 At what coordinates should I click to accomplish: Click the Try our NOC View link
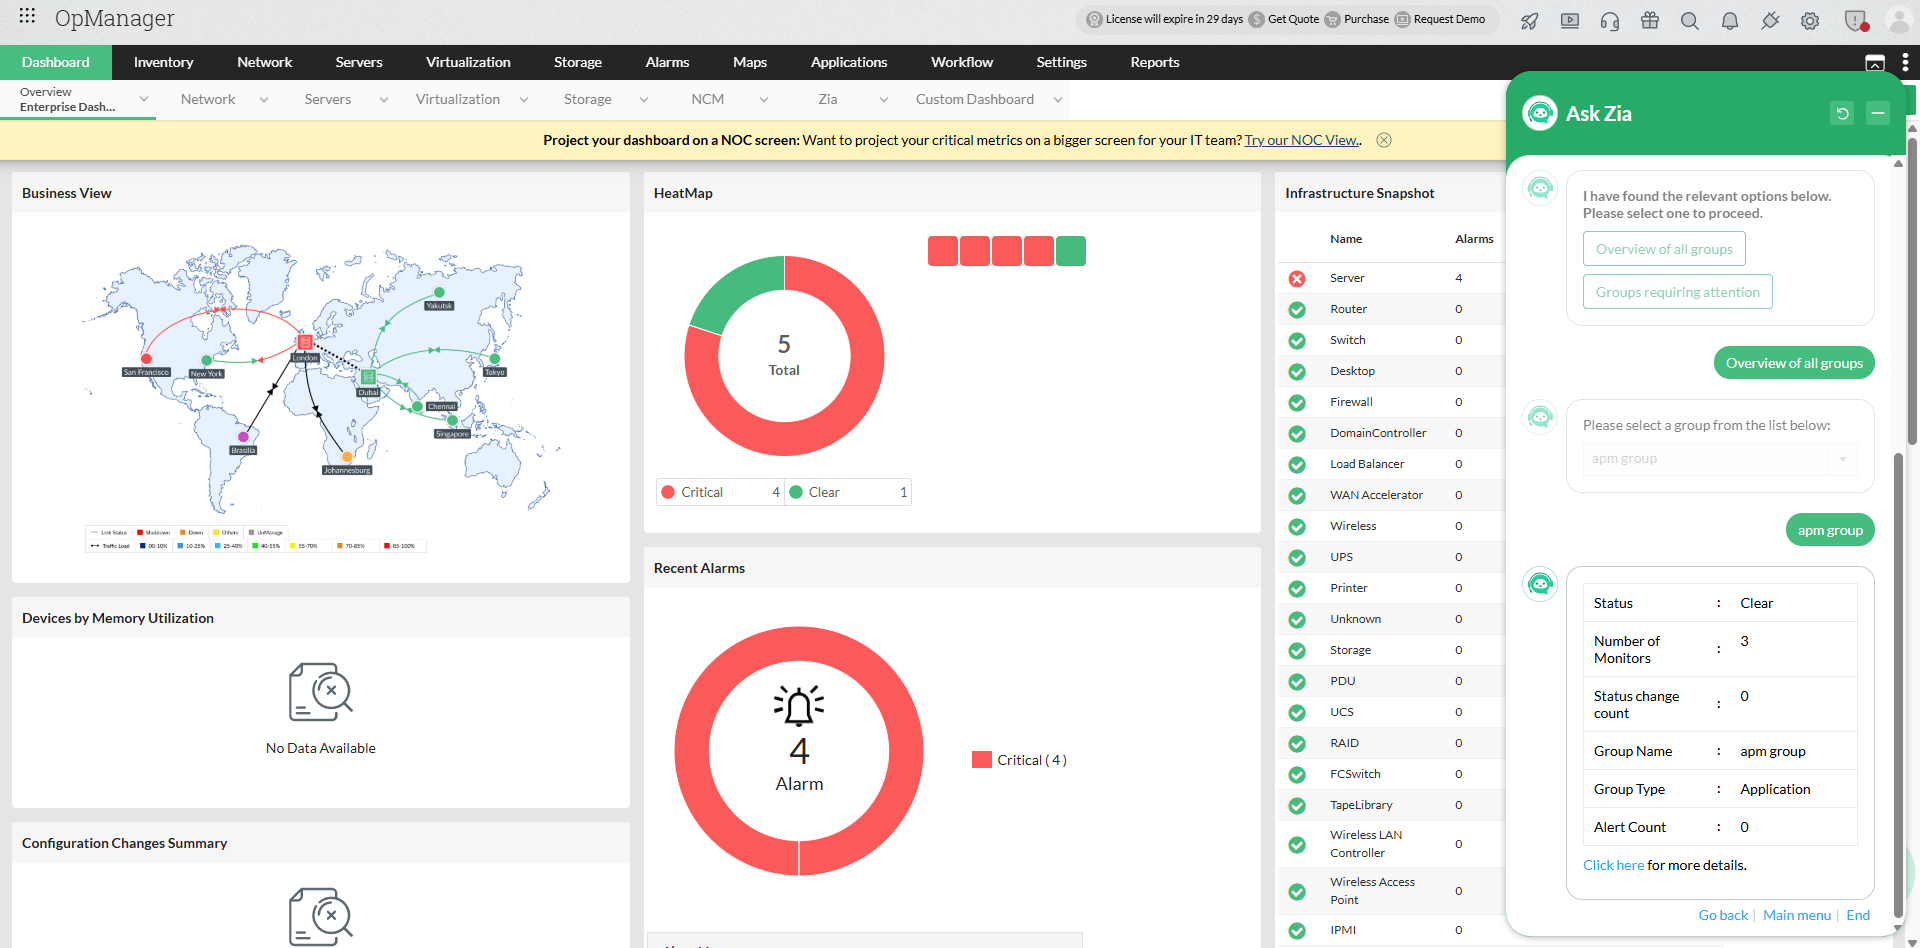click(x=1302, y=140)
